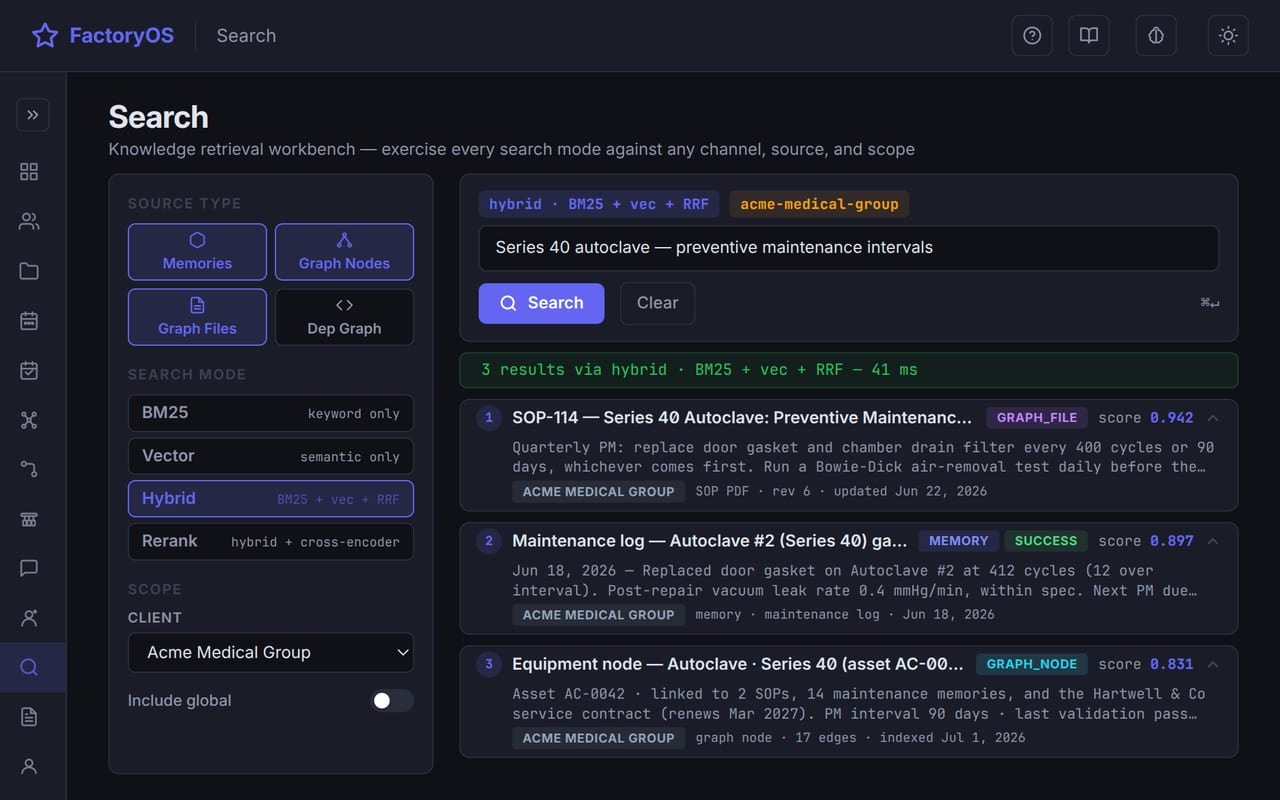1280x800 pixels.
Task: Collapse the Equipment node result with its chevron
Action: (1213, 664)
